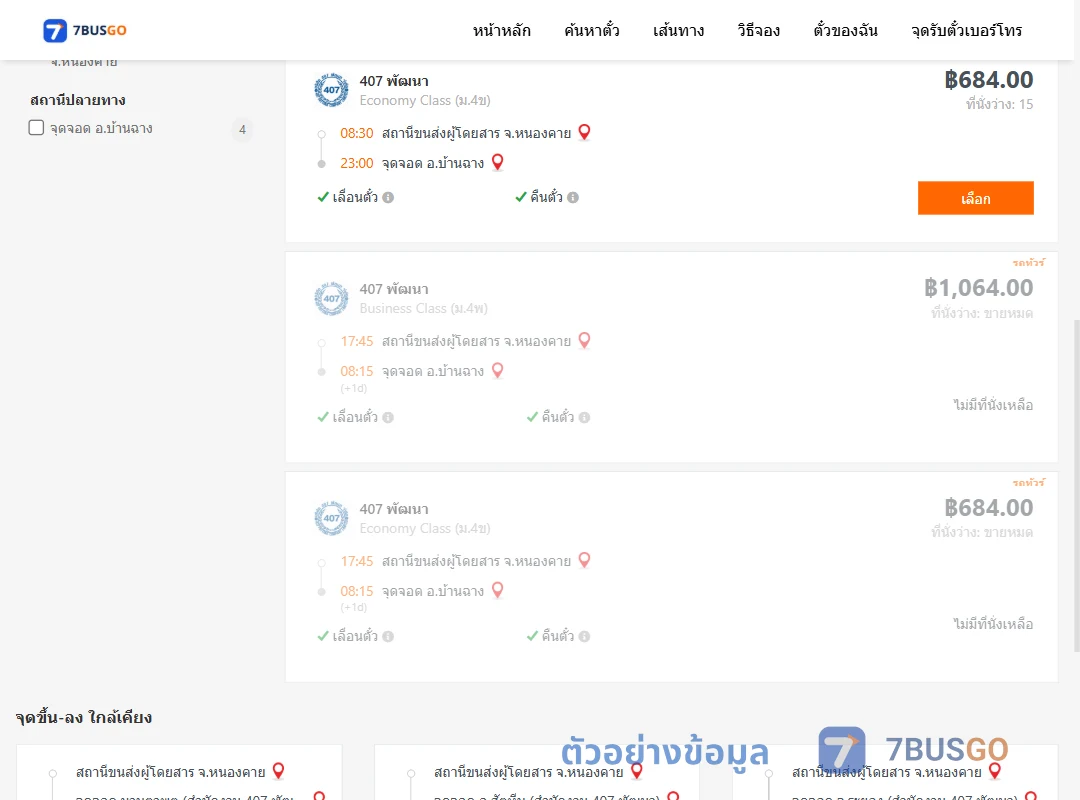The image size is (1080, 800).
Task: Click info icon beside คืนตั๋ว in Business Class trip
Action: tap(584, 418)
